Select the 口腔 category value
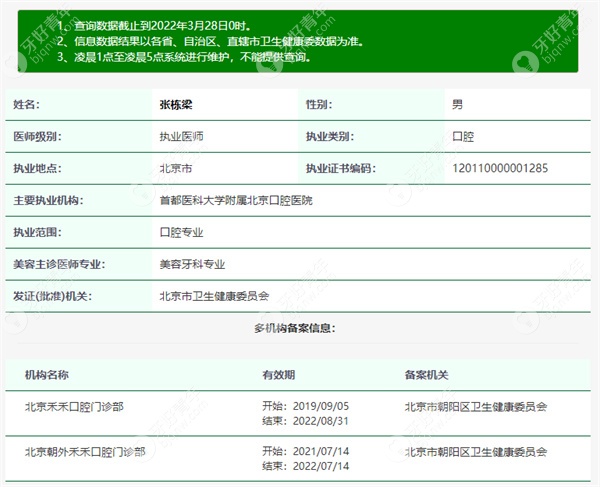 463,137
